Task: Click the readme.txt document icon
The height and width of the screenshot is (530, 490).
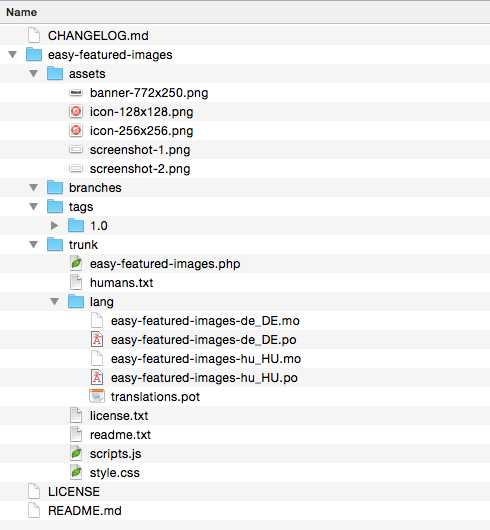Action: pyautogui.click(x=76, y=434)
